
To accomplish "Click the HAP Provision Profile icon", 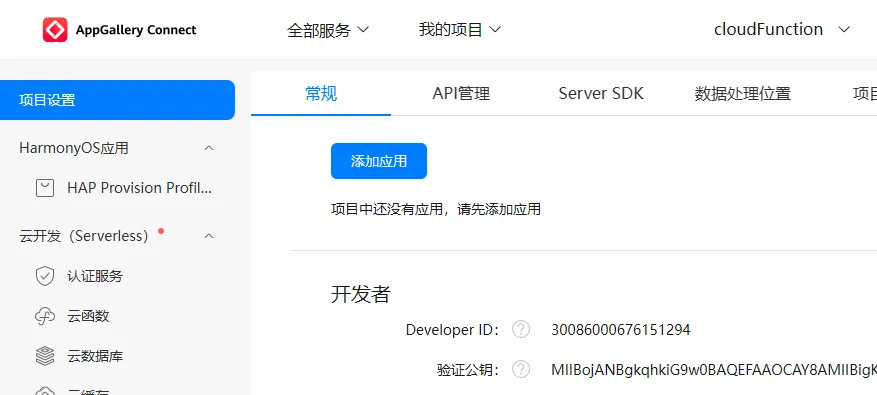I will click(x=45, y=188).
